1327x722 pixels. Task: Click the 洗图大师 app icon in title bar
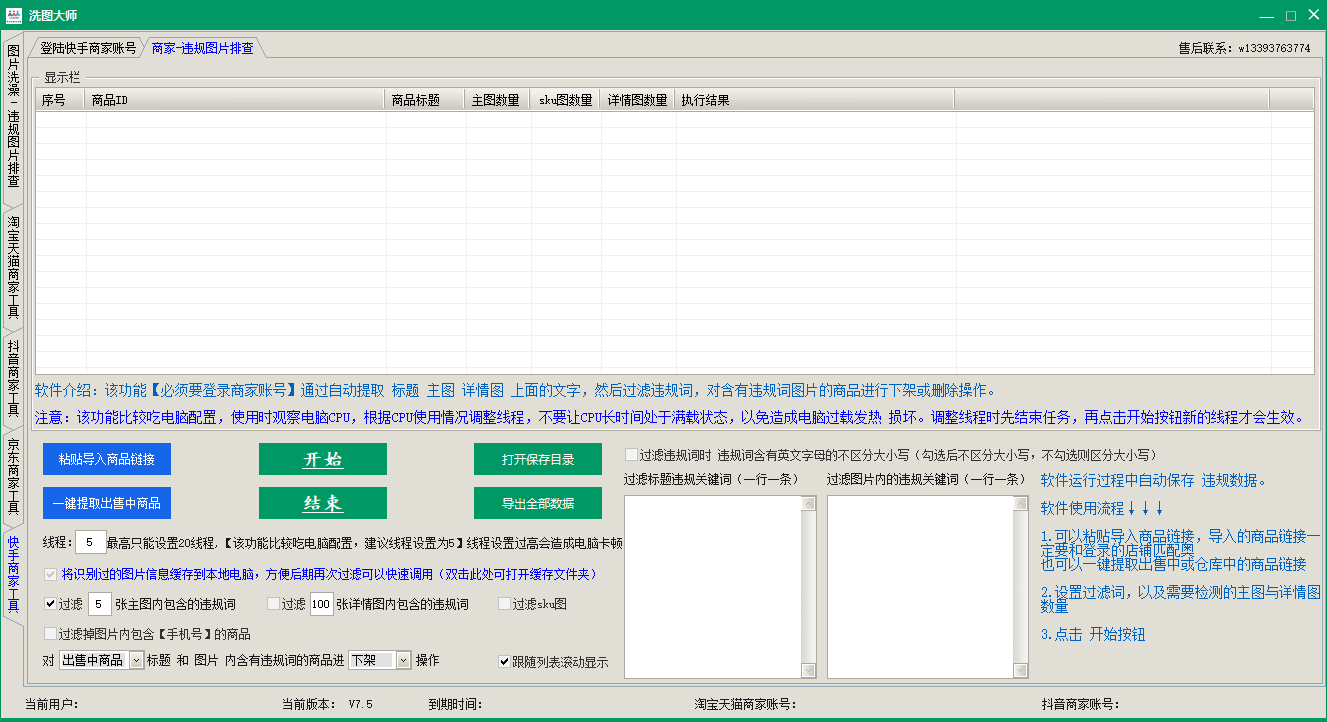click(14, 15)
